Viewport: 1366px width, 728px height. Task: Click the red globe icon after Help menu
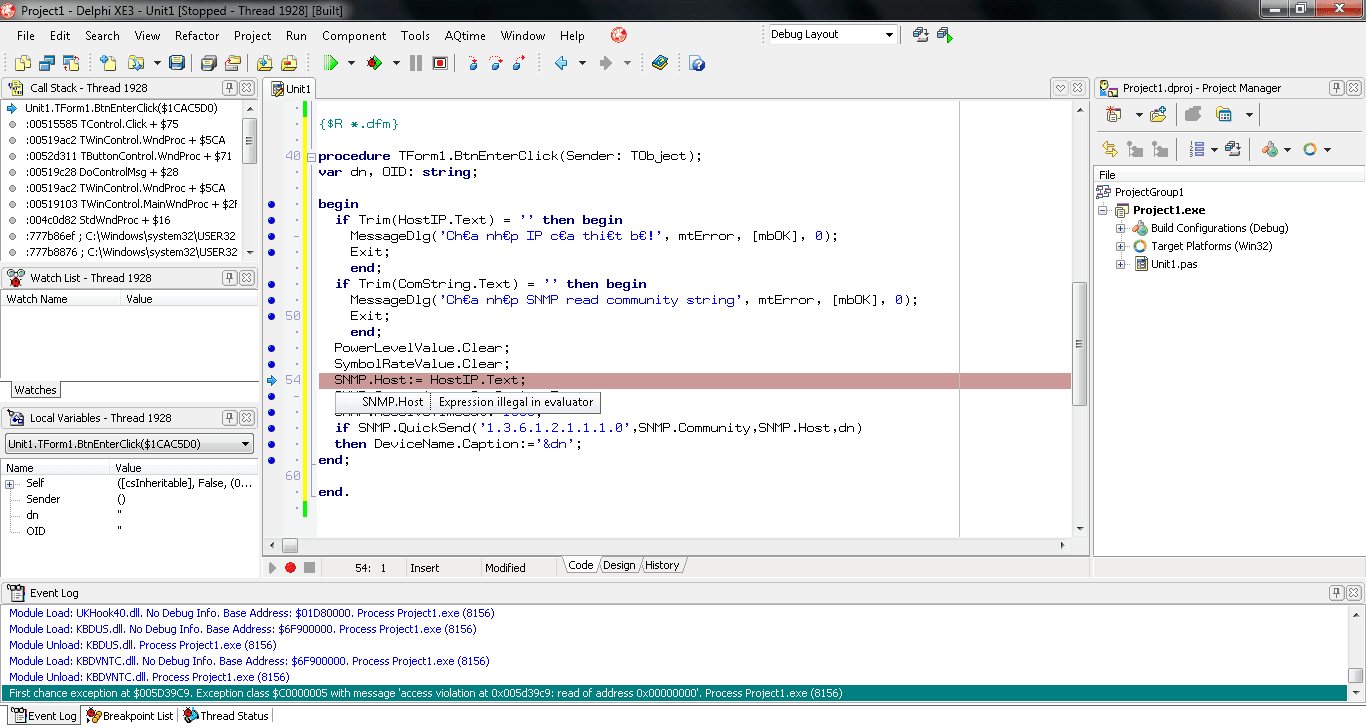(x=619, y=35)
